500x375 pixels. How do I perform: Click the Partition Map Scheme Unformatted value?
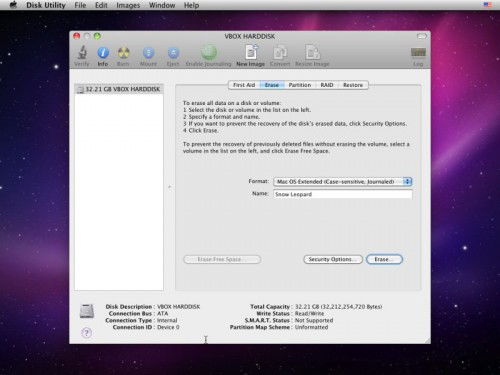click(x=311, y=327)
